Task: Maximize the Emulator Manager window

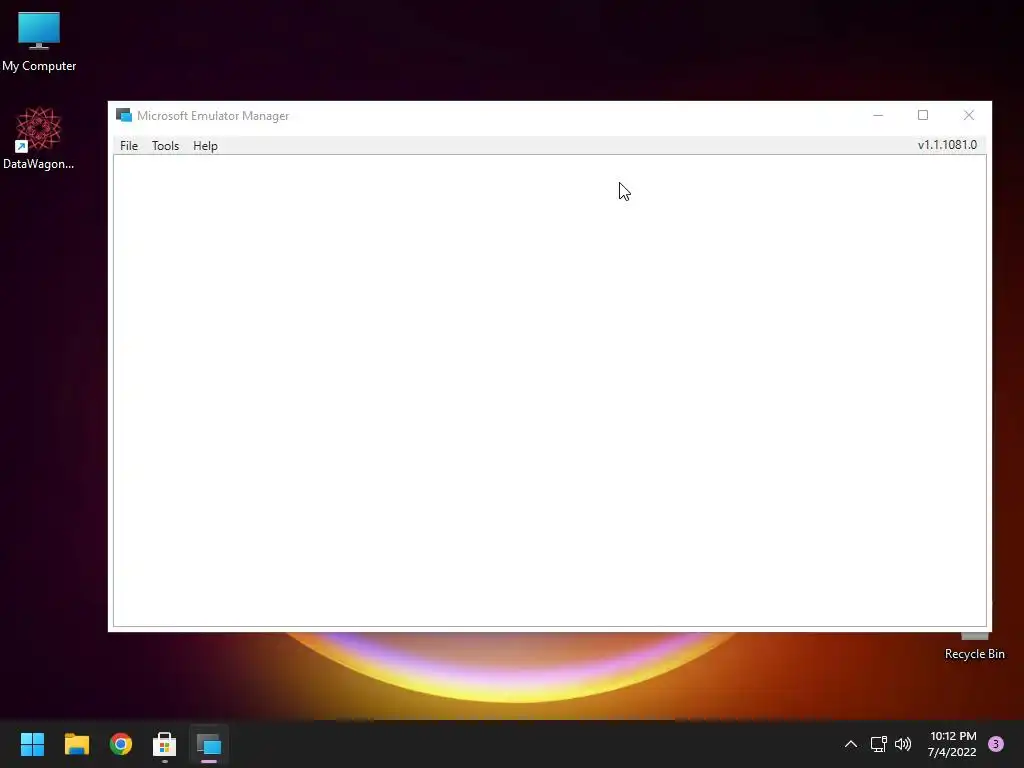Action: click(923, 116)
